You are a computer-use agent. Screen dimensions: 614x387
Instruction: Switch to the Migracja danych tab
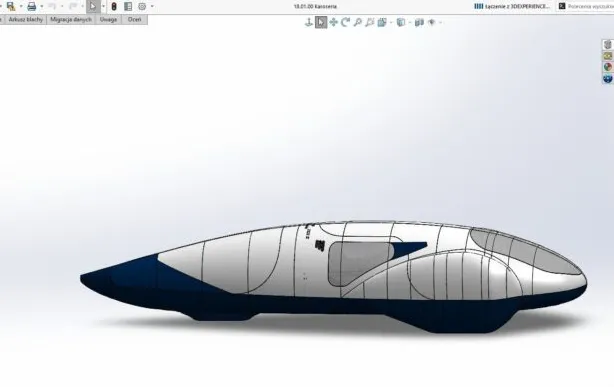(x=71, y=19)
